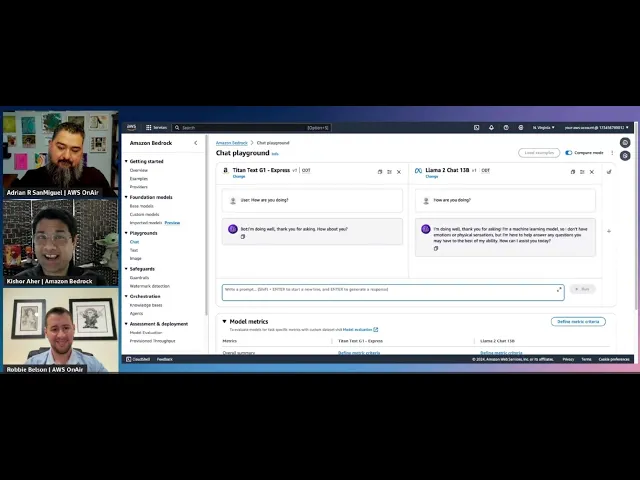Click the Amazon logo beside Titan Text
This screenshot has width=640, height=480.
tap(226, 171)
